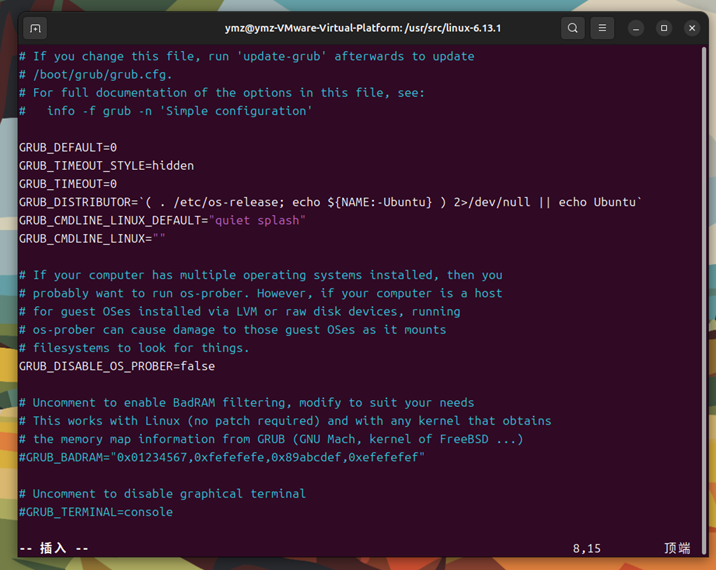
Task: Click the terminal vertical scrollbar
Action: (x=704, y=299)
